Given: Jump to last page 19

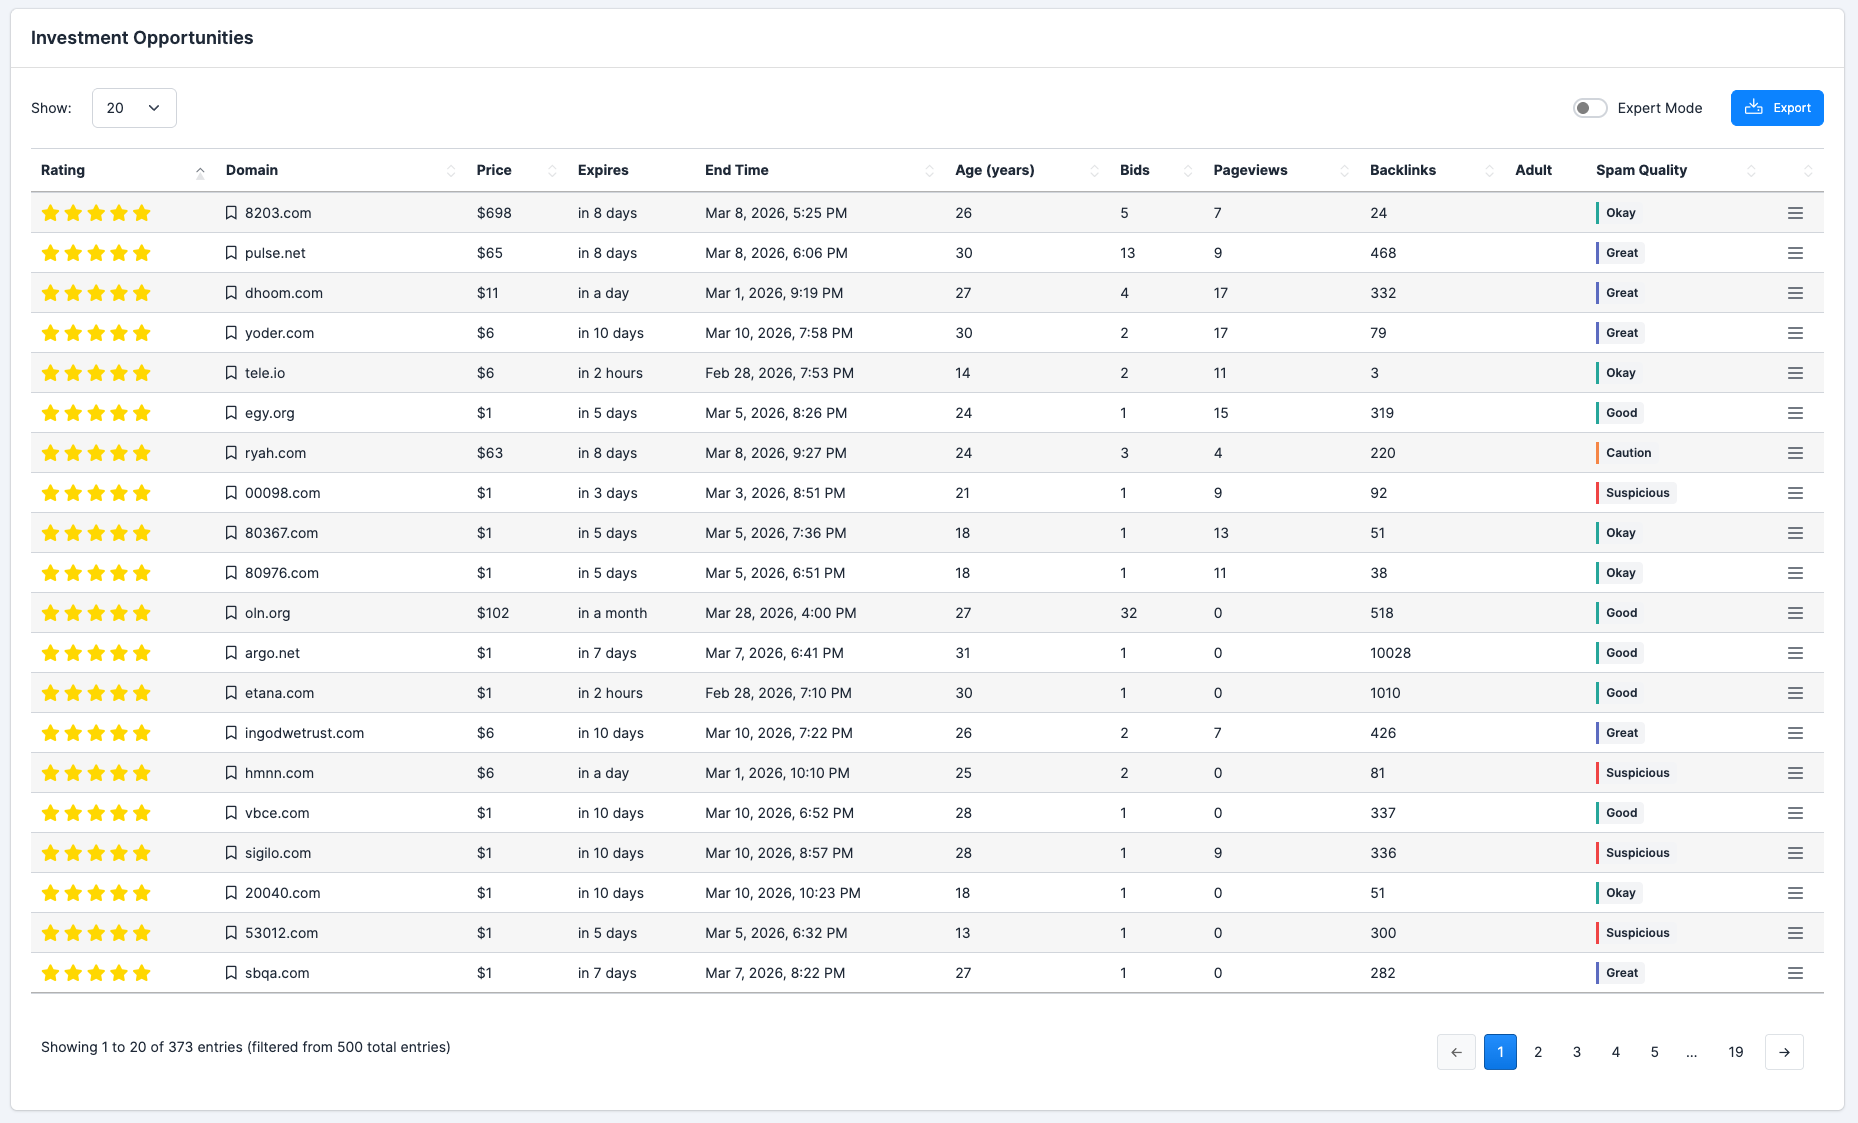Looking at the screenshot, I should pyautogui.click(x=1735, y=1052).
